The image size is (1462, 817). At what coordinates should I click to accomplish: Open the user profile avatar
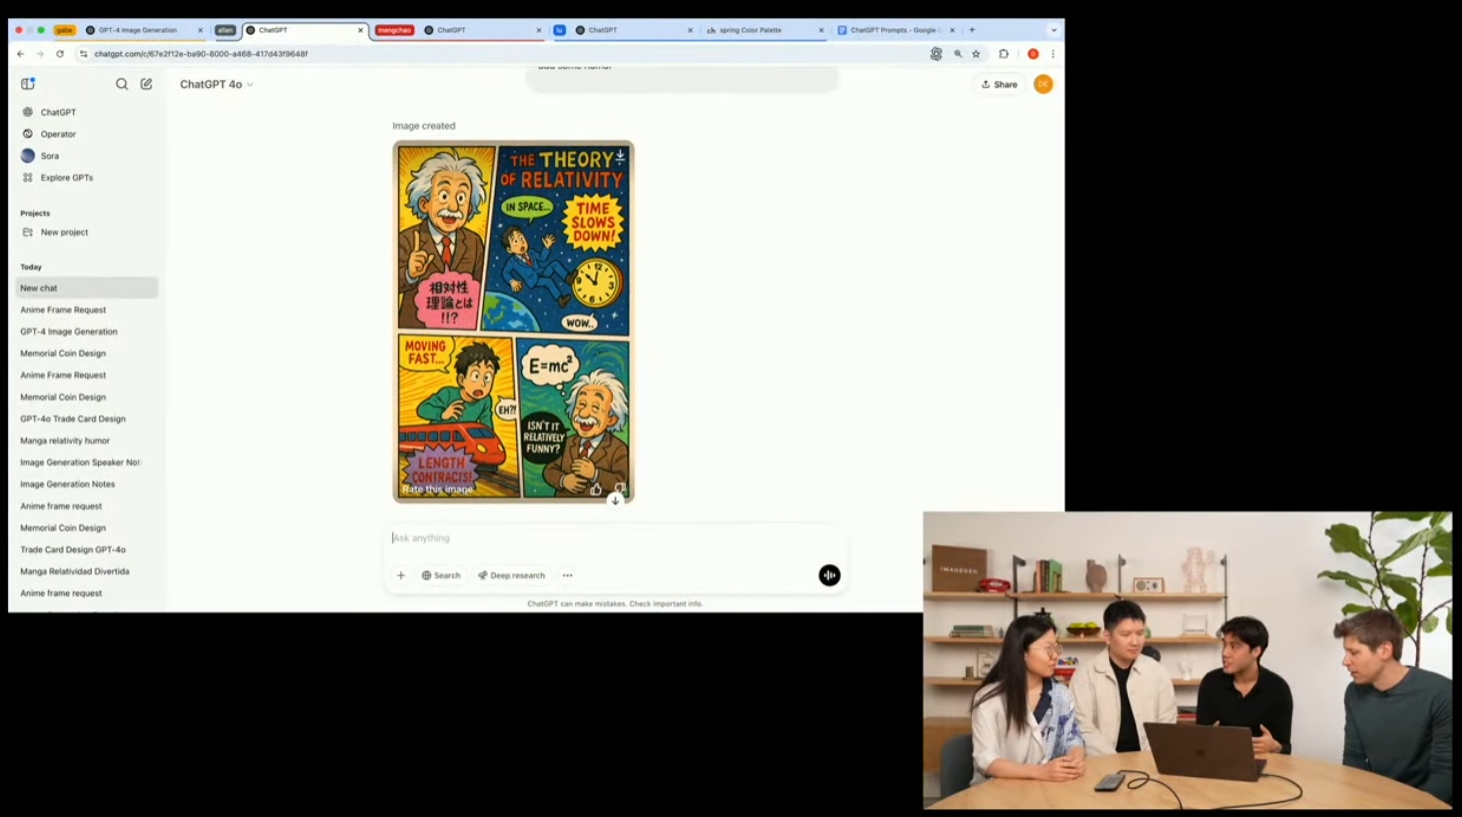point(1043,84)
